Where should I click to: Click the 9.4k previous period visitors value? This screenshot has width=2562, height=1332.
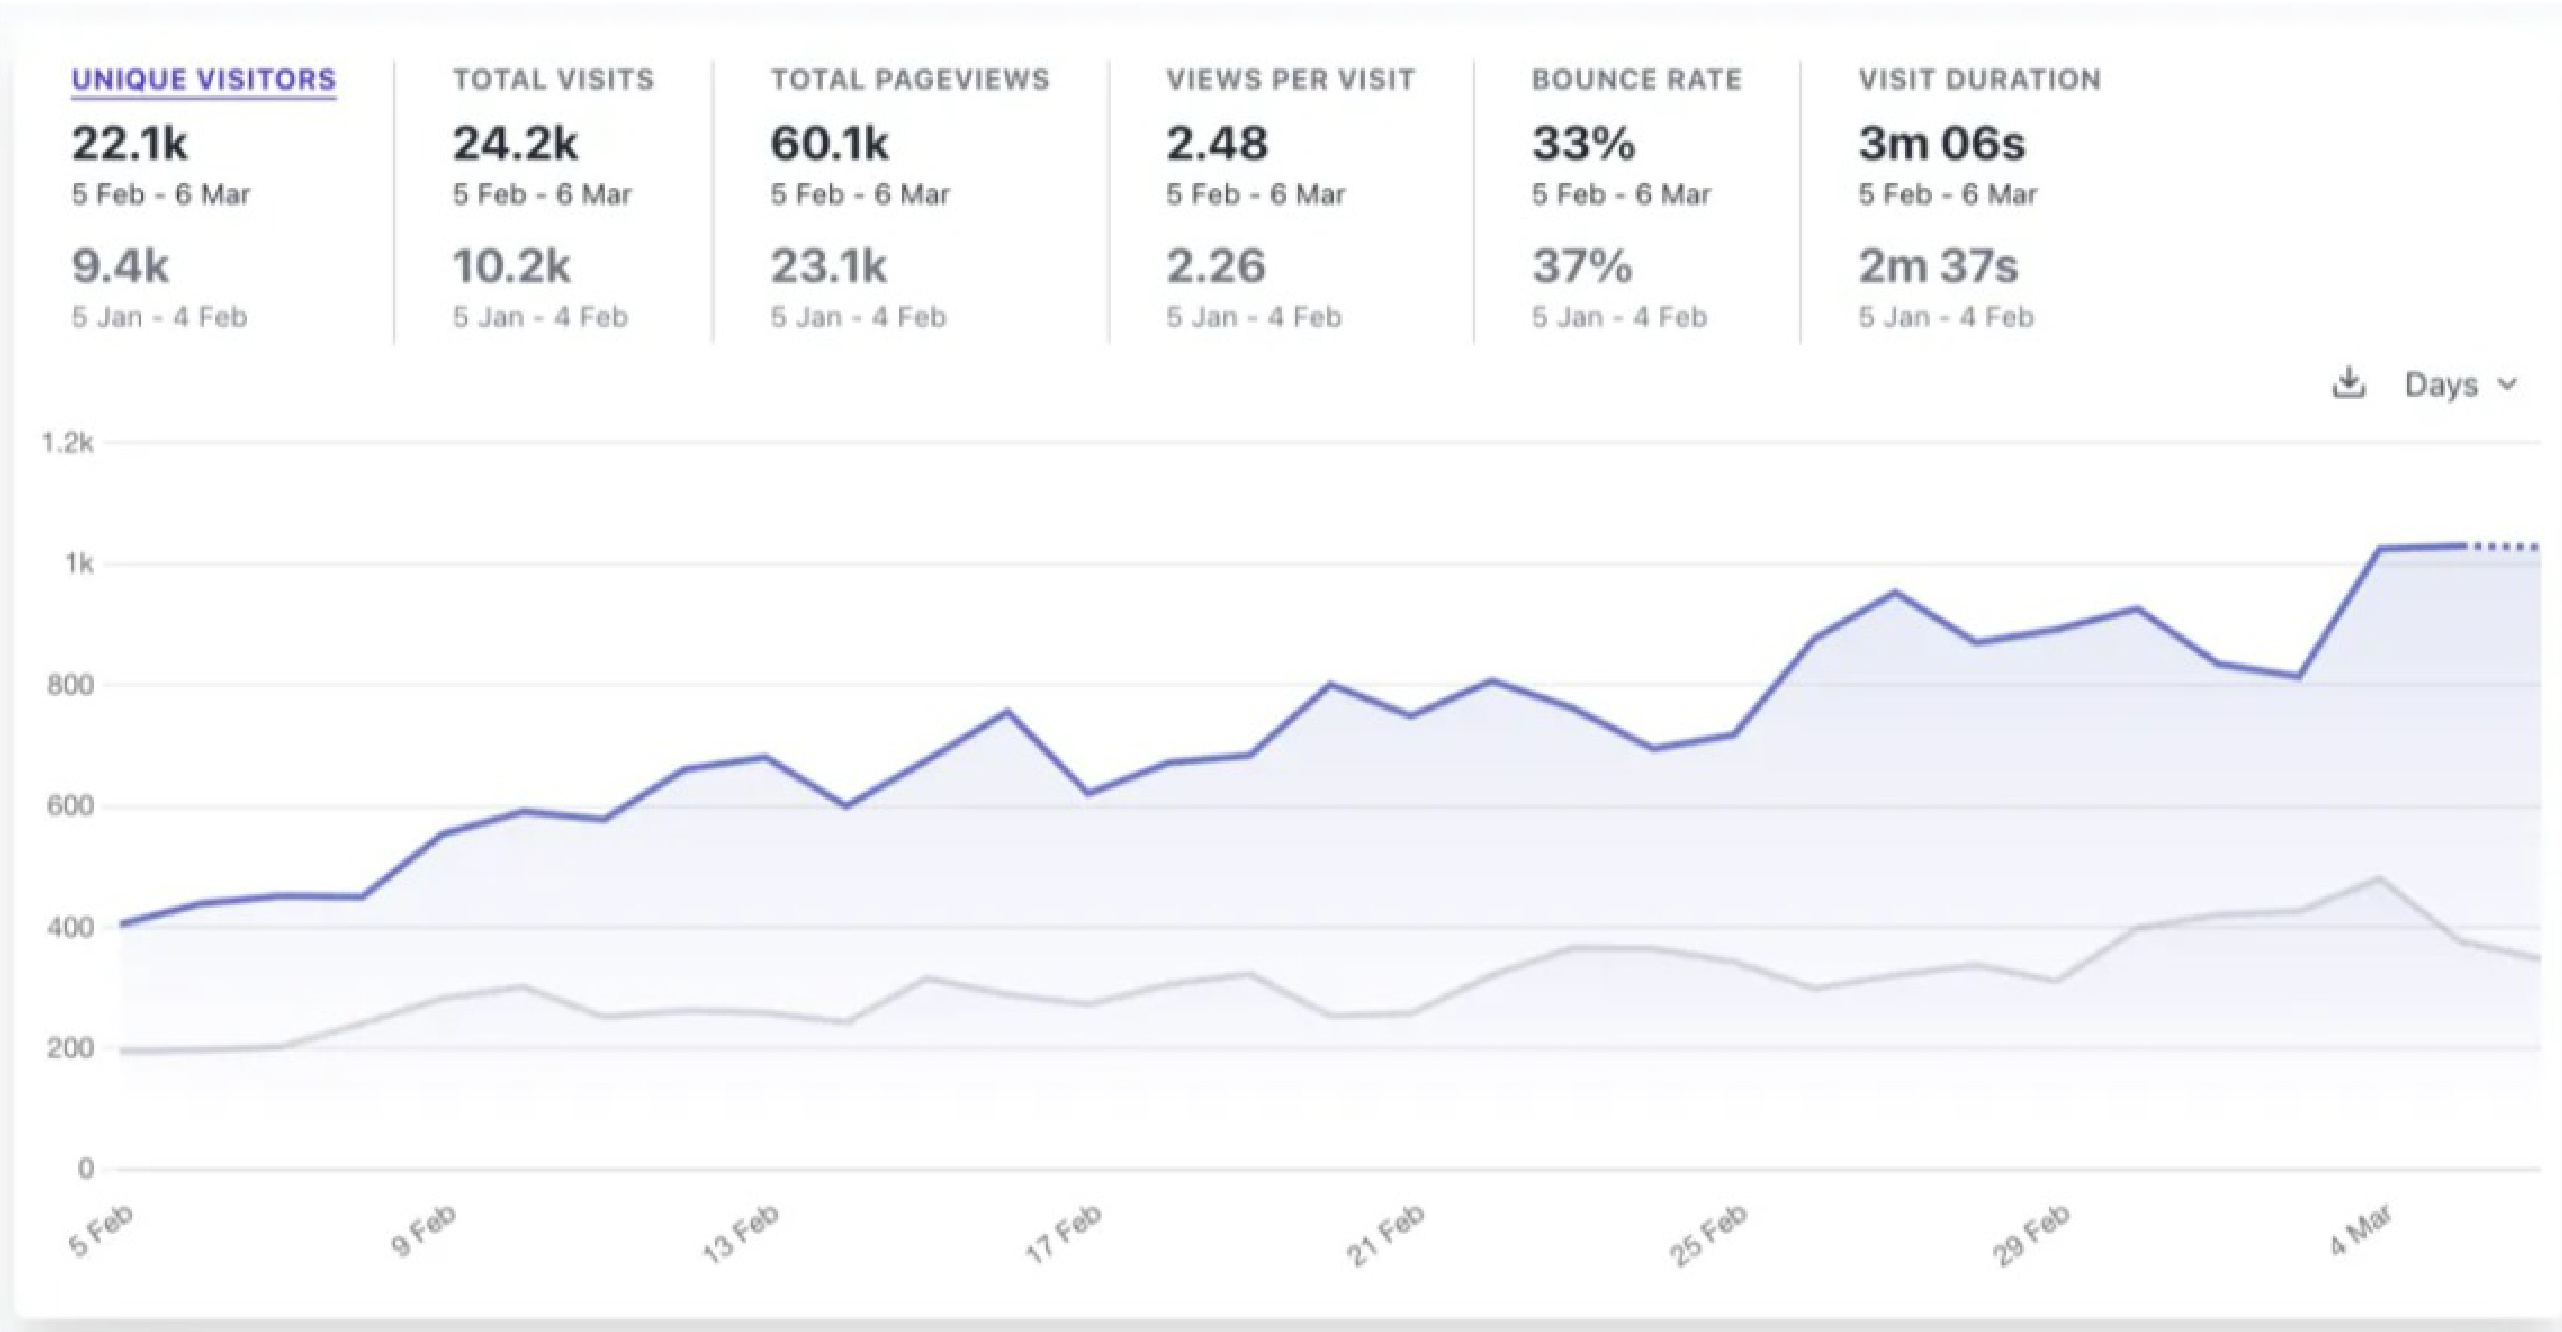coord(120,267)
